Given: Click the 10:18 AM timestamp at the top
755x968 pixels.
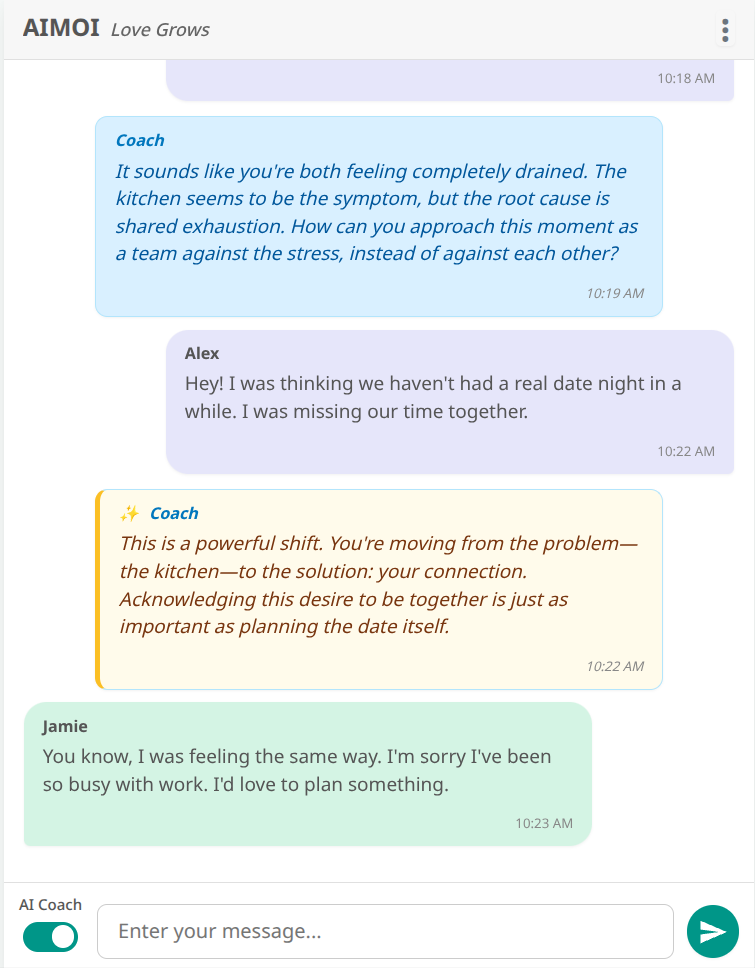Looking at the screenshot, I should point(687,77).
